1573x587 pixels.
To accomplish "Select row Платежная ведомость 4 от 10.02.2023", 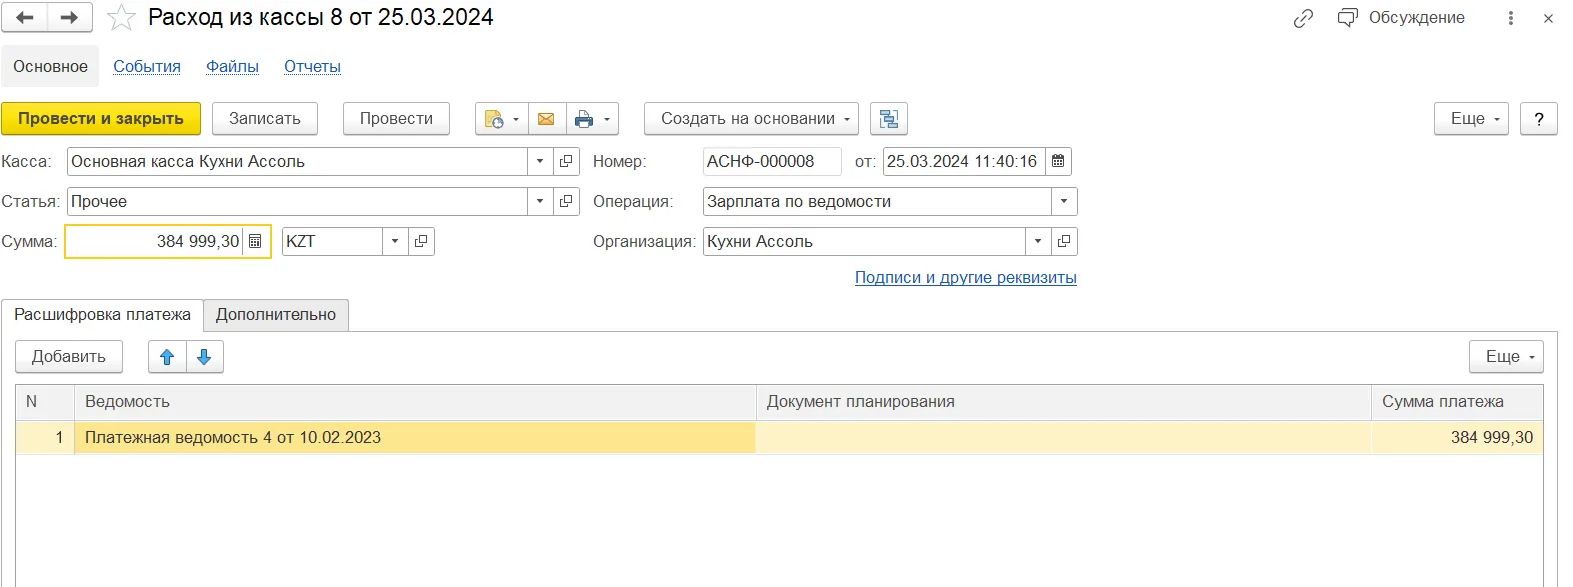I will (415, 437).
